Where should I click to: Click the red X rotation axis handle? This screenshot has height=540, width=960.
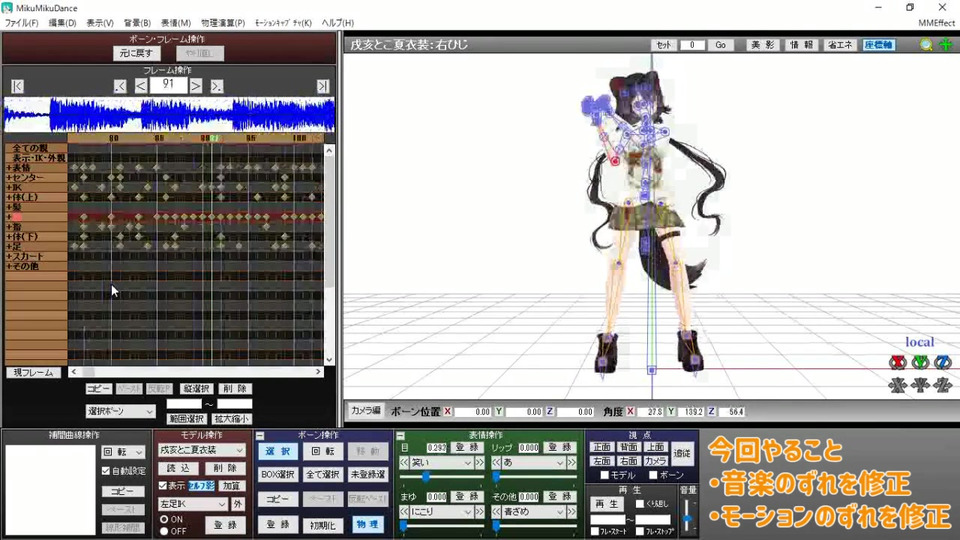[x=898, y=362]
